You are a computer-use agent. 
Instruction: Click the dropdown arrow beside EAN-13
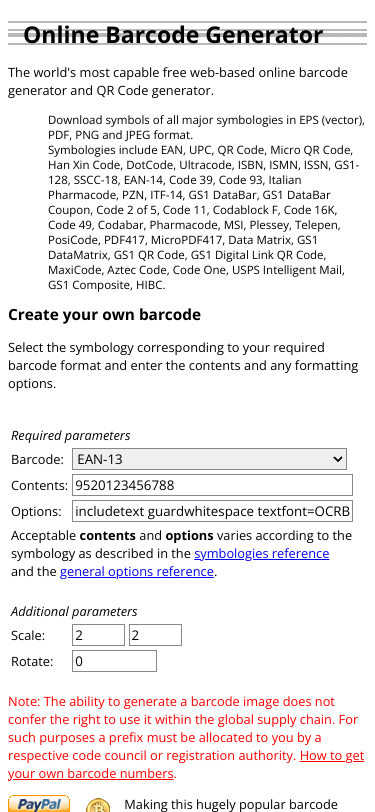coord(338,459)
